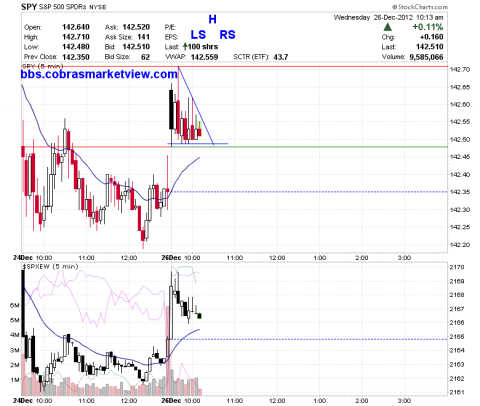480x406 pixels.
Task: Click the blue descending trendline on SPY chart
Action: click(x=196, y=105)
